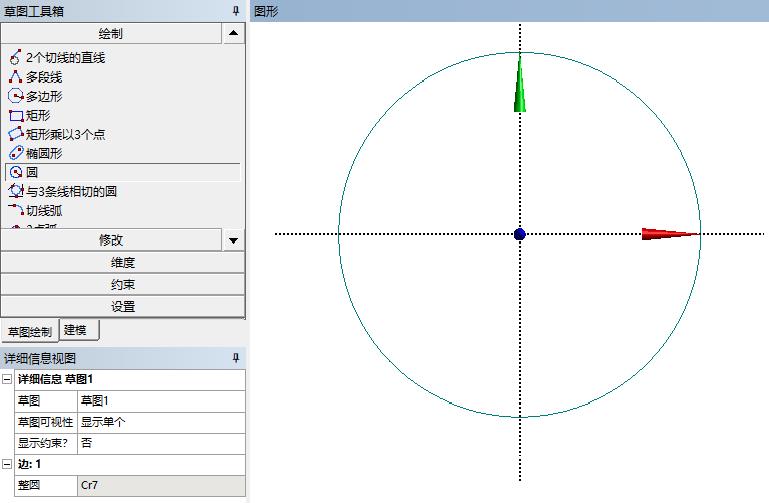Toggle pin on 详细信息视图 panel
Screen dimensions: 769x503
click(x=236, y=358)
